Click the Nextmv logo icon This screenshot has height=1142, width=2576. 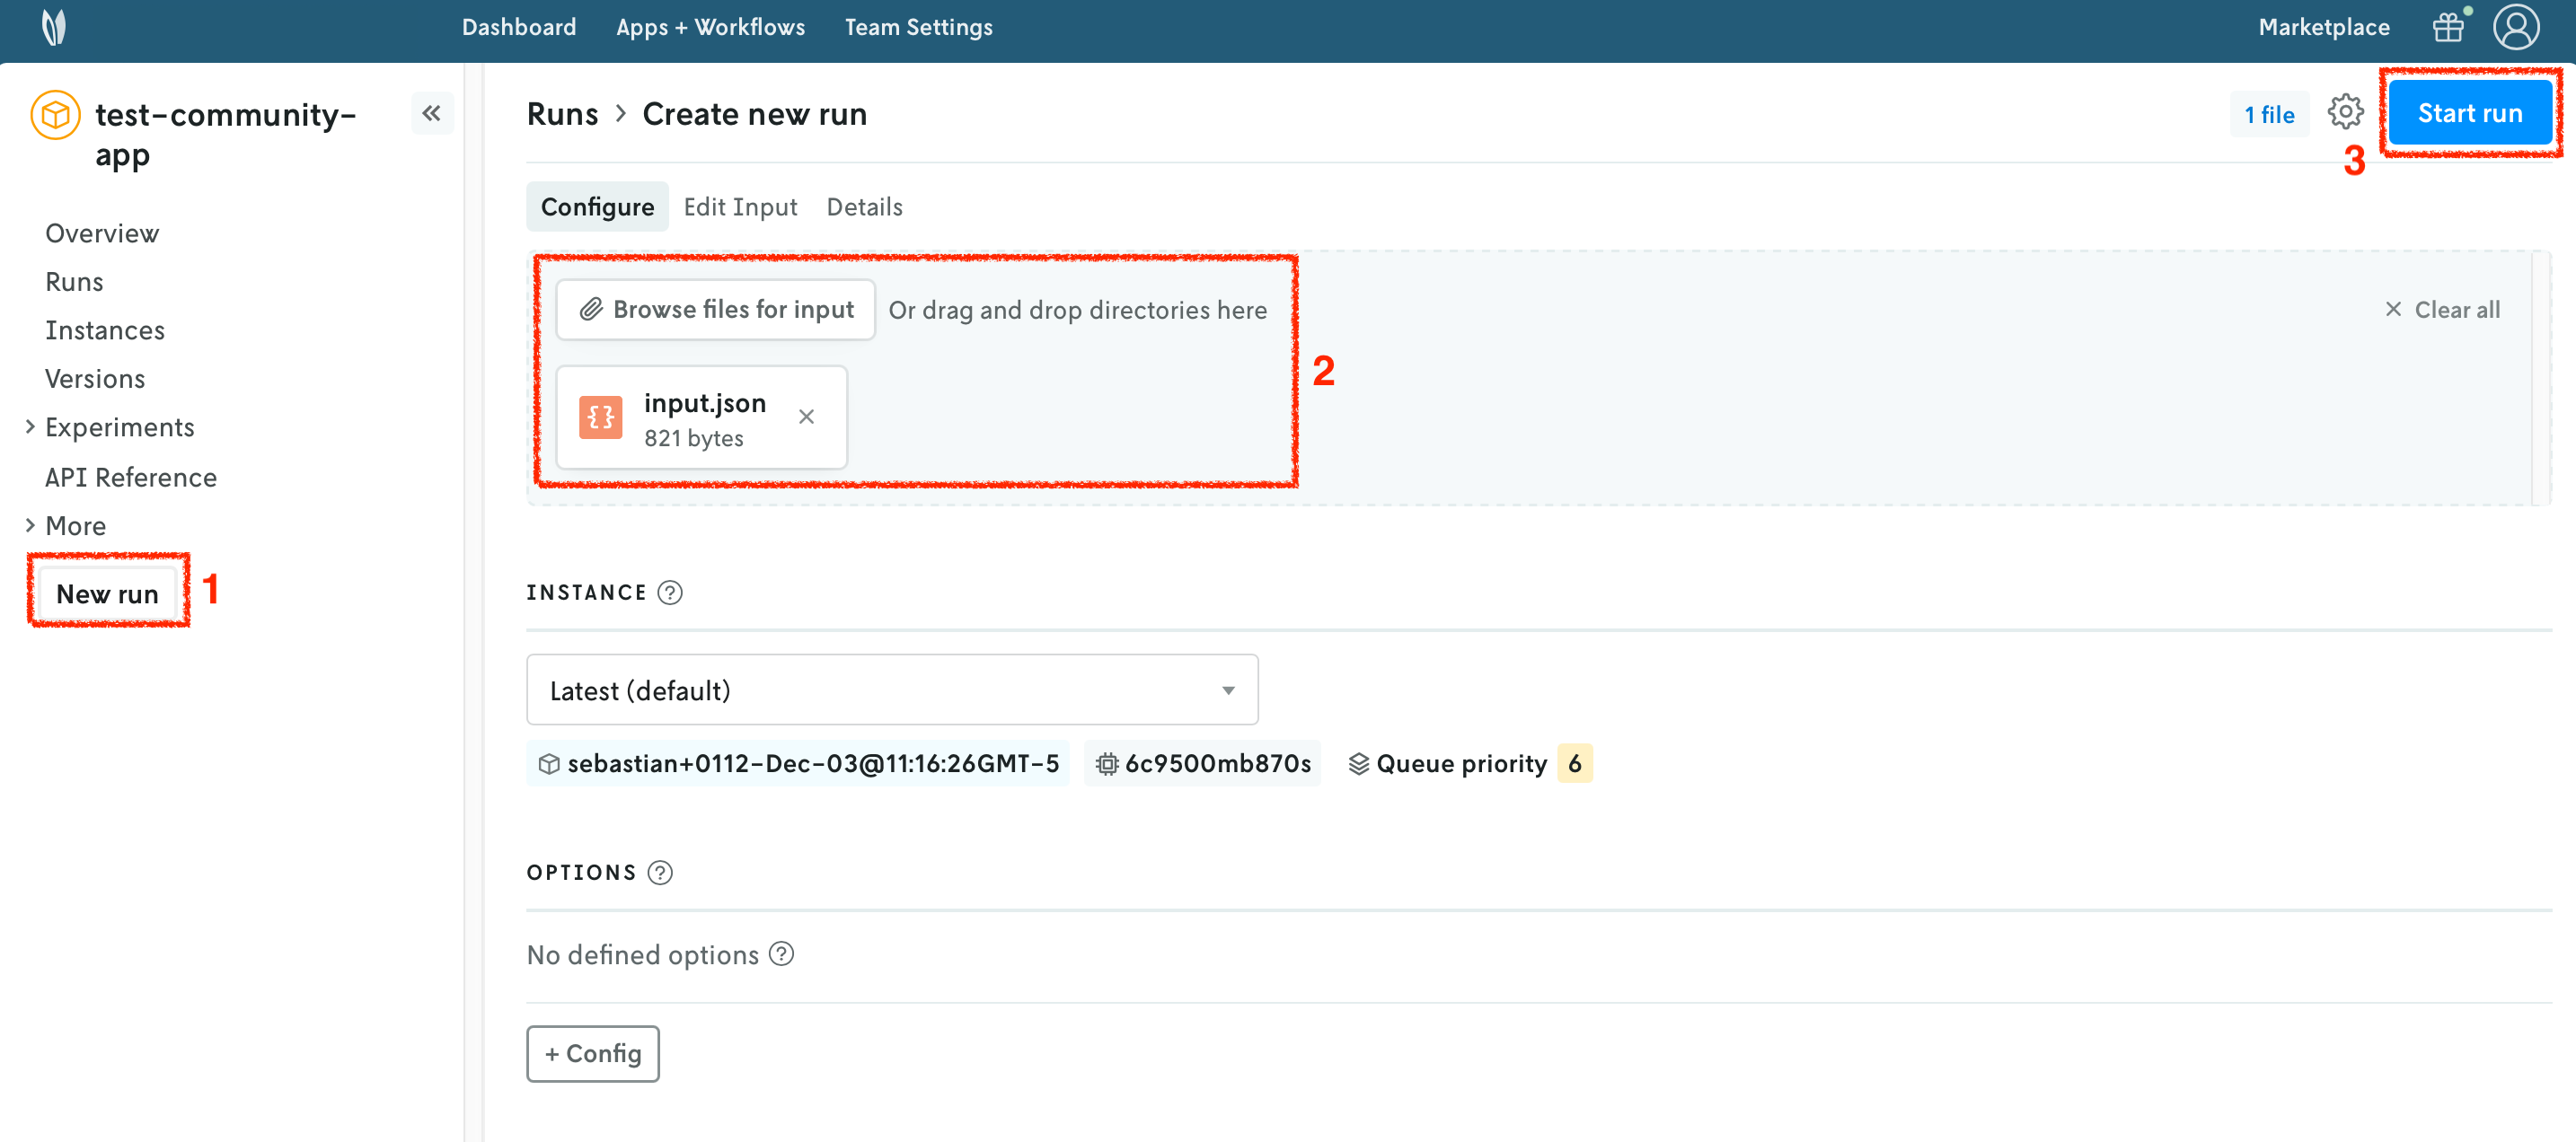point(54,27)
